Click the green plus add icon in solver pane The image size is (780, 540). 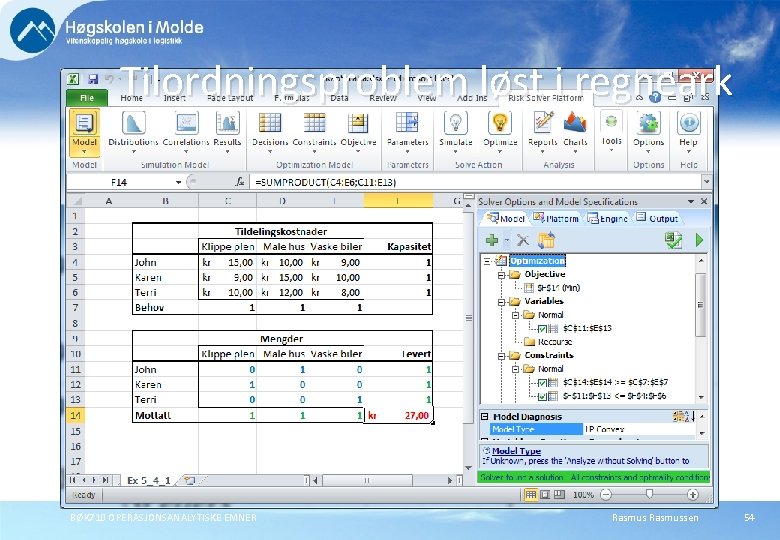click(x=492, y=240)
